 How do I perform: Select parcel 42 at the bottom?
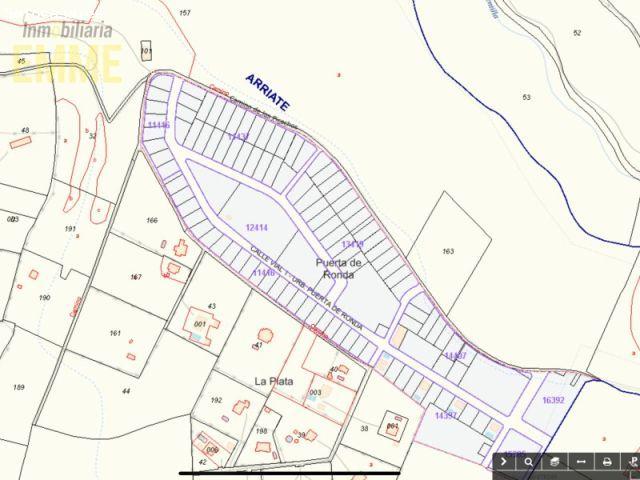tap(202, 462)
